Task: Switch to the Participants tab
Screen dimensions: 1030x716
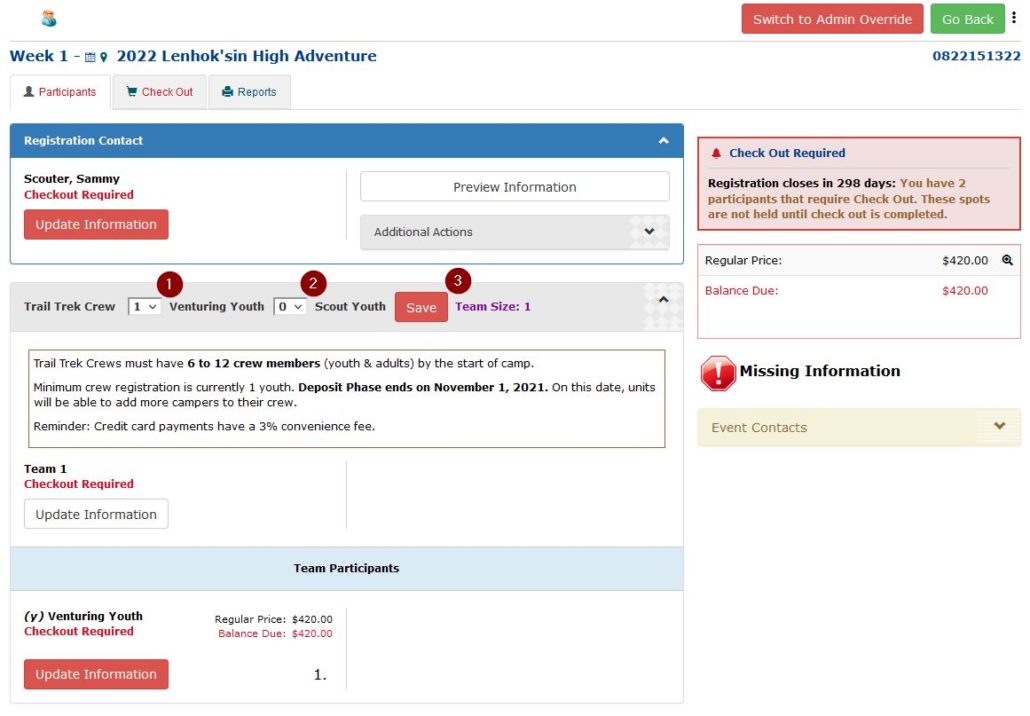Action: coord(60,92)
